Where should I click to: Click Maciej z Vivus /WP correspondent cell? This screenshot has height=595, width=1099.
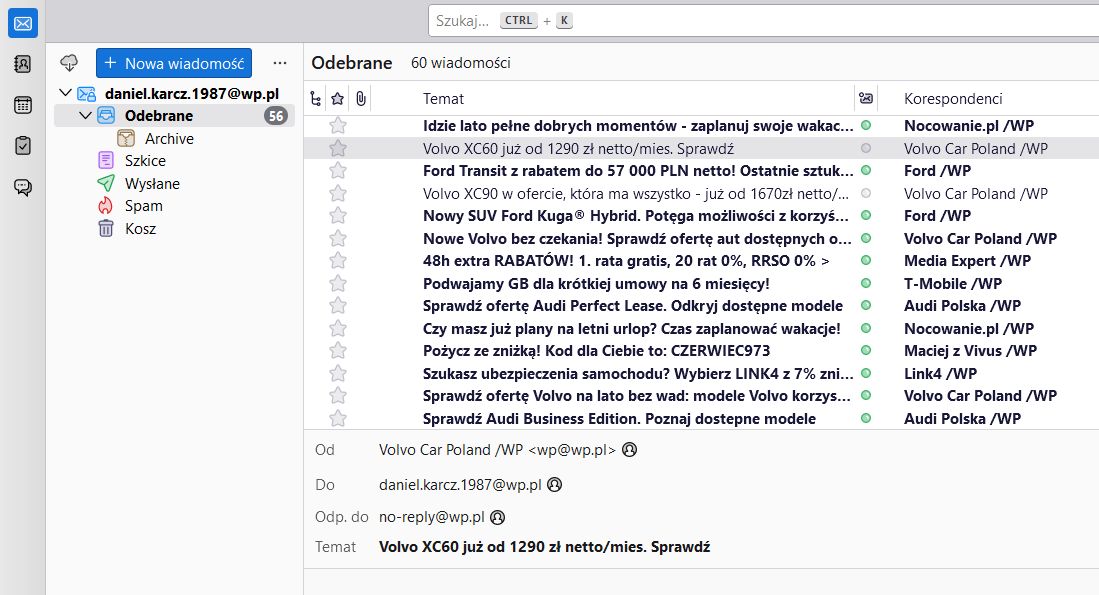pyautogui.click(x=970, y=351)
